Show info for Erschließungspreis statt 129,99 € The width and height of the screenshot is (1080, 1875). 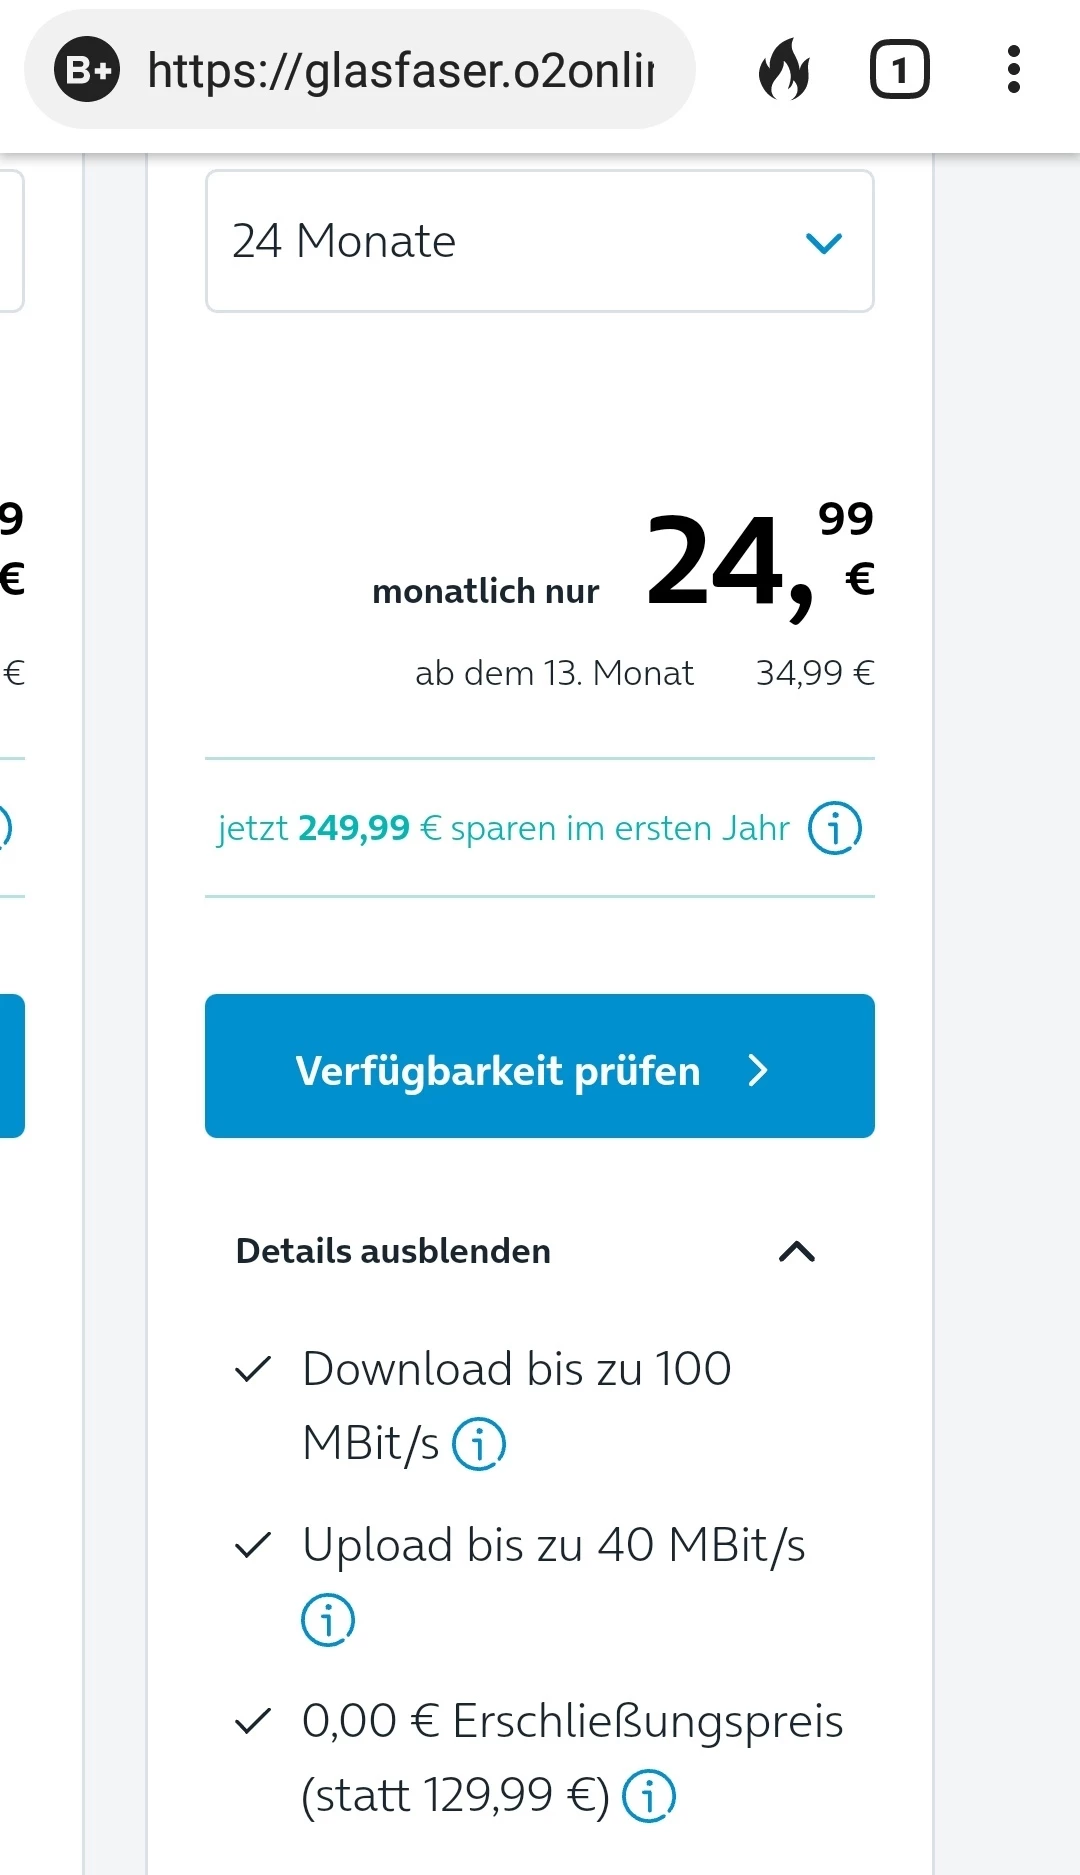(x=649, y=1796)
